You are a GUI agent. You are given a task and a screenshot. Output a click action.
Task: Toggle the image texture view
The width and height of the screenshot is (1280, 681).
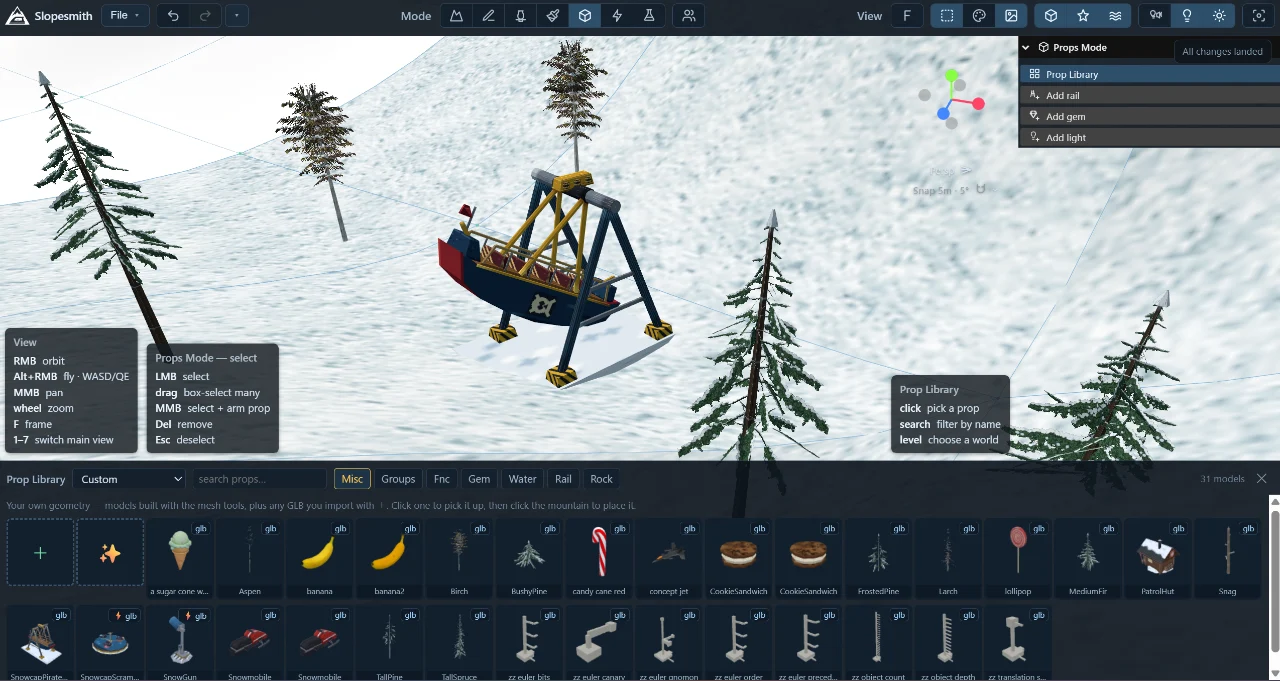(x=1011, y=16)
